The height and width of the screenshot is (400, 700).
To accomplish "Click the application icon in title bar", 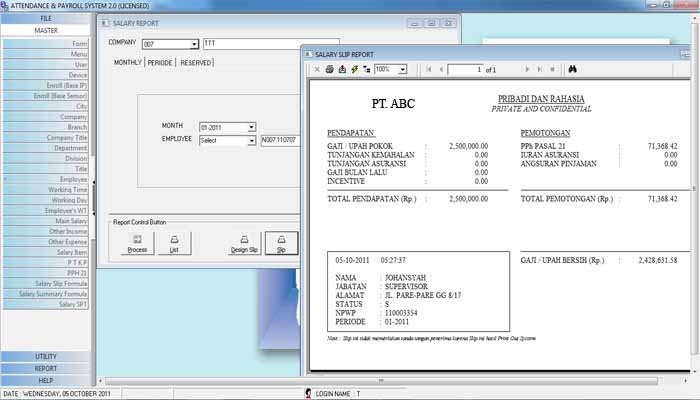I will click(4, 5).
